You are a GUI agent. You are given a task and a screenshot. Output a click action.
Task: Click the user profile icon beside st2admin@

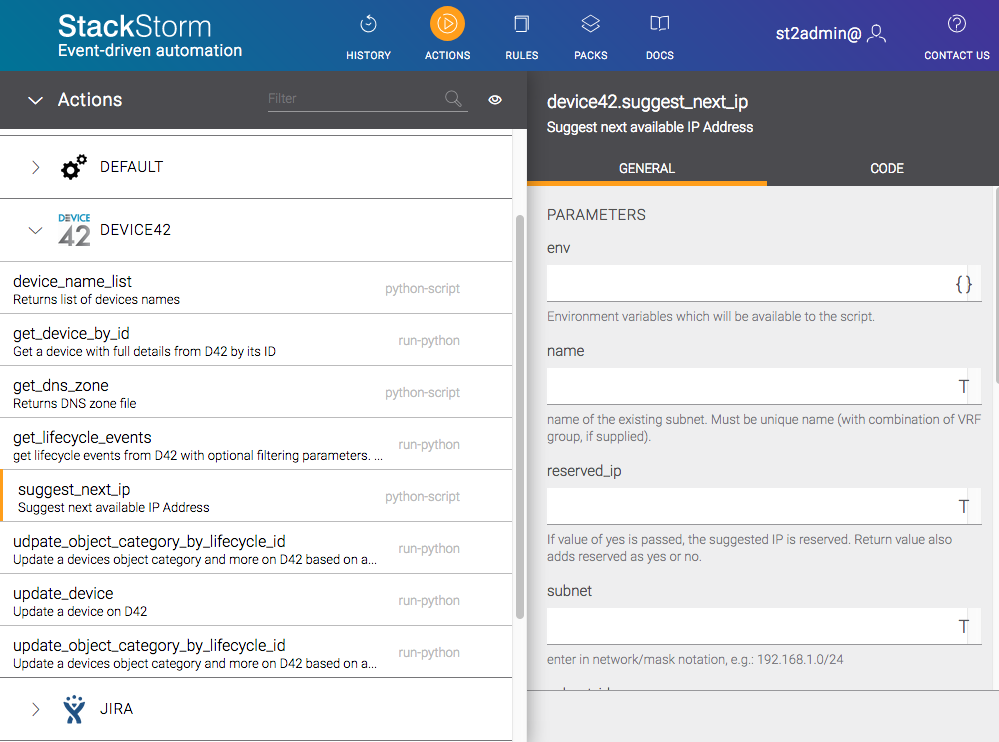[877, 34]
